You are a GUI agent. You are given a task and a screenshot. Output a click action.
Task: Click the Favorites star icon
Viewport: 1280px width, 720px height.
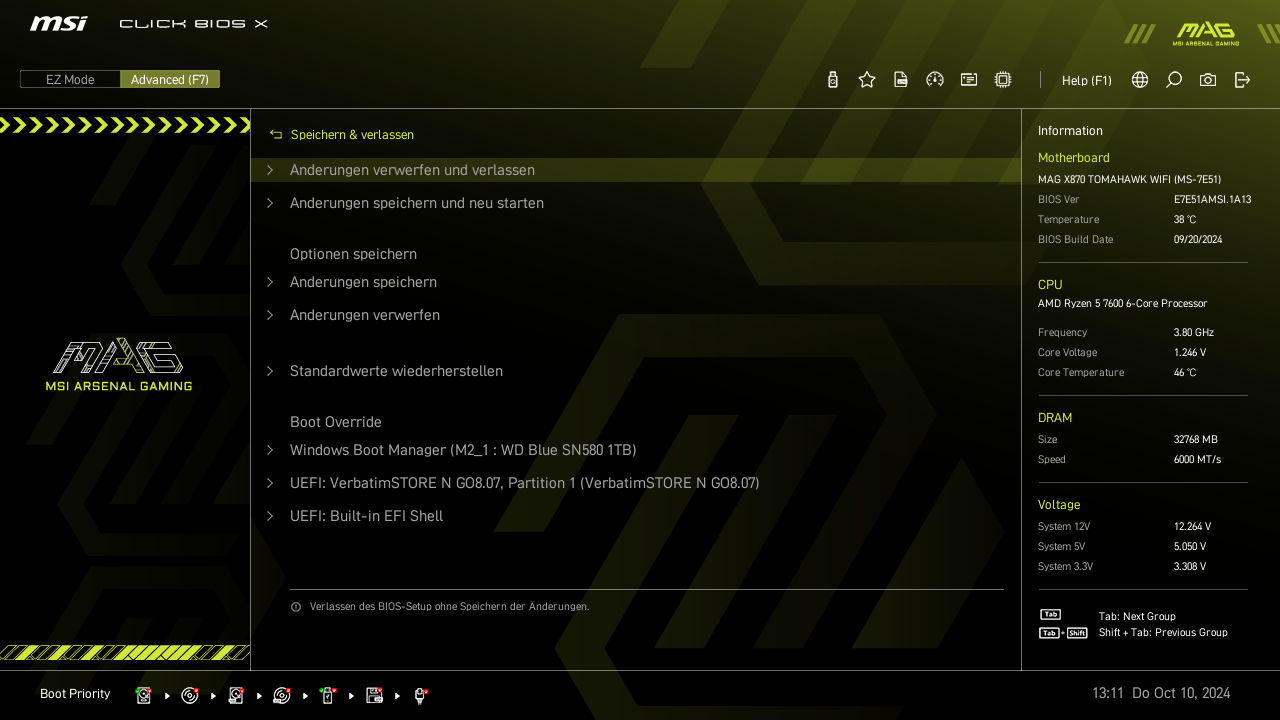pyautogui.click(x=867, y=80)
